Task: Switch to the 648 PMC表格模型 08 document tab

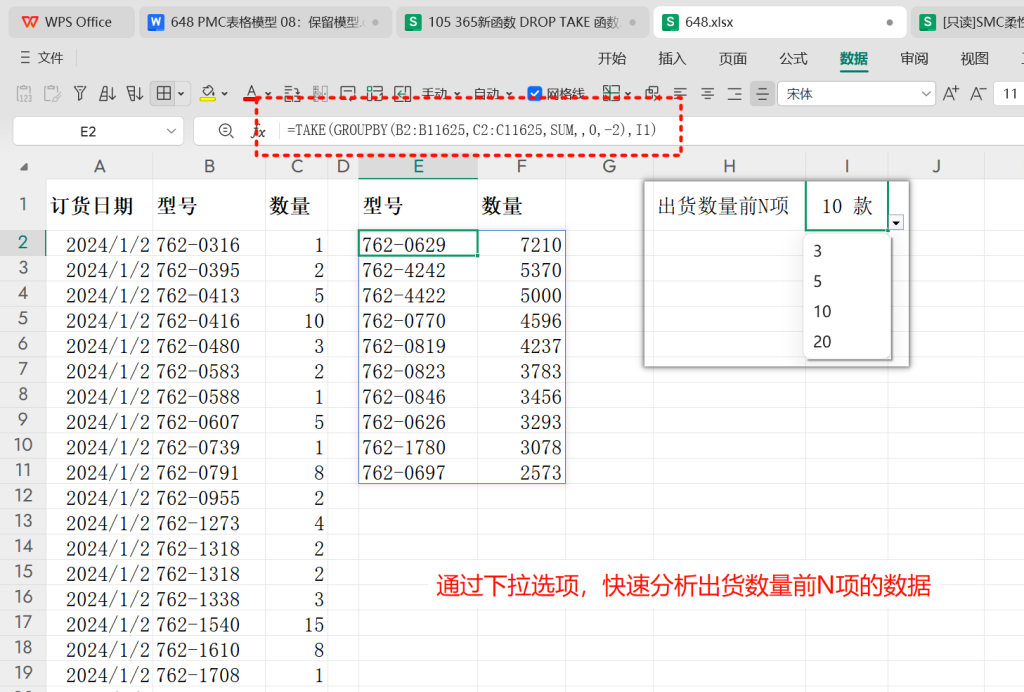Action: (x=264, y=22)
